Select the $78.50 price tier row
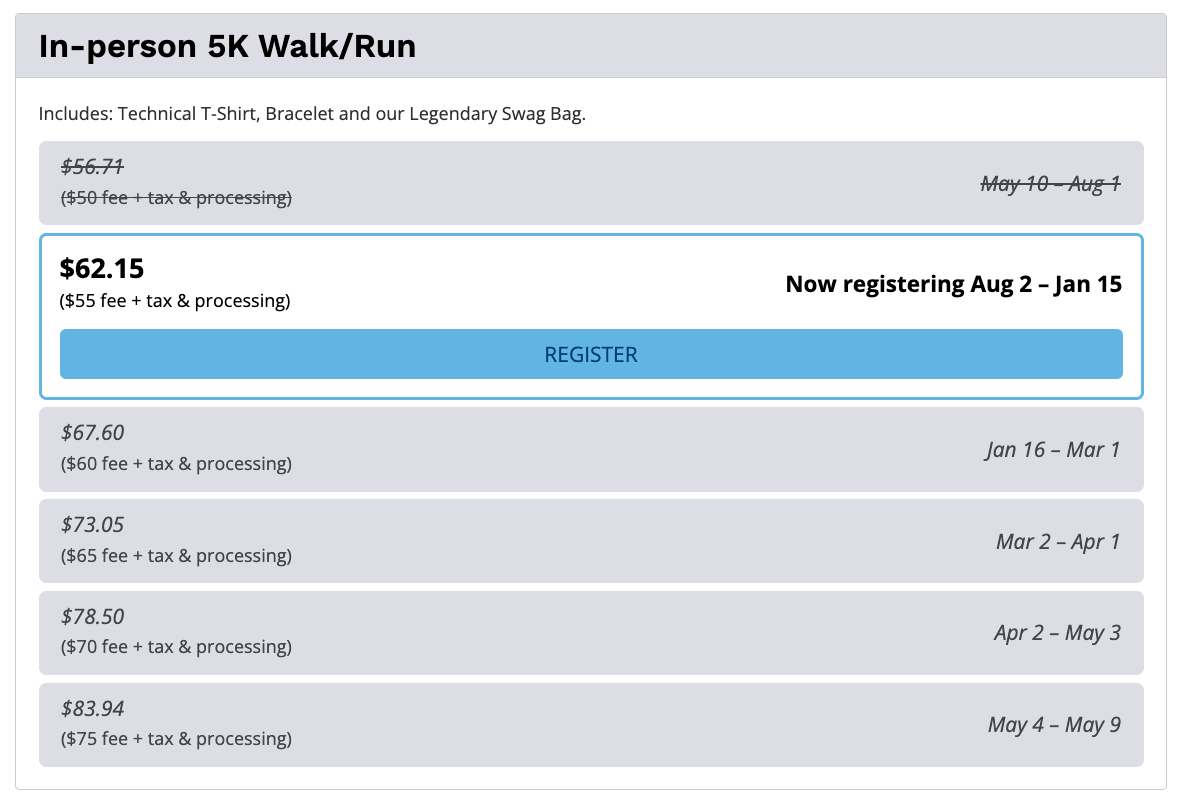The width and height of the screenshot is (1180, 807). pos(591,633)
